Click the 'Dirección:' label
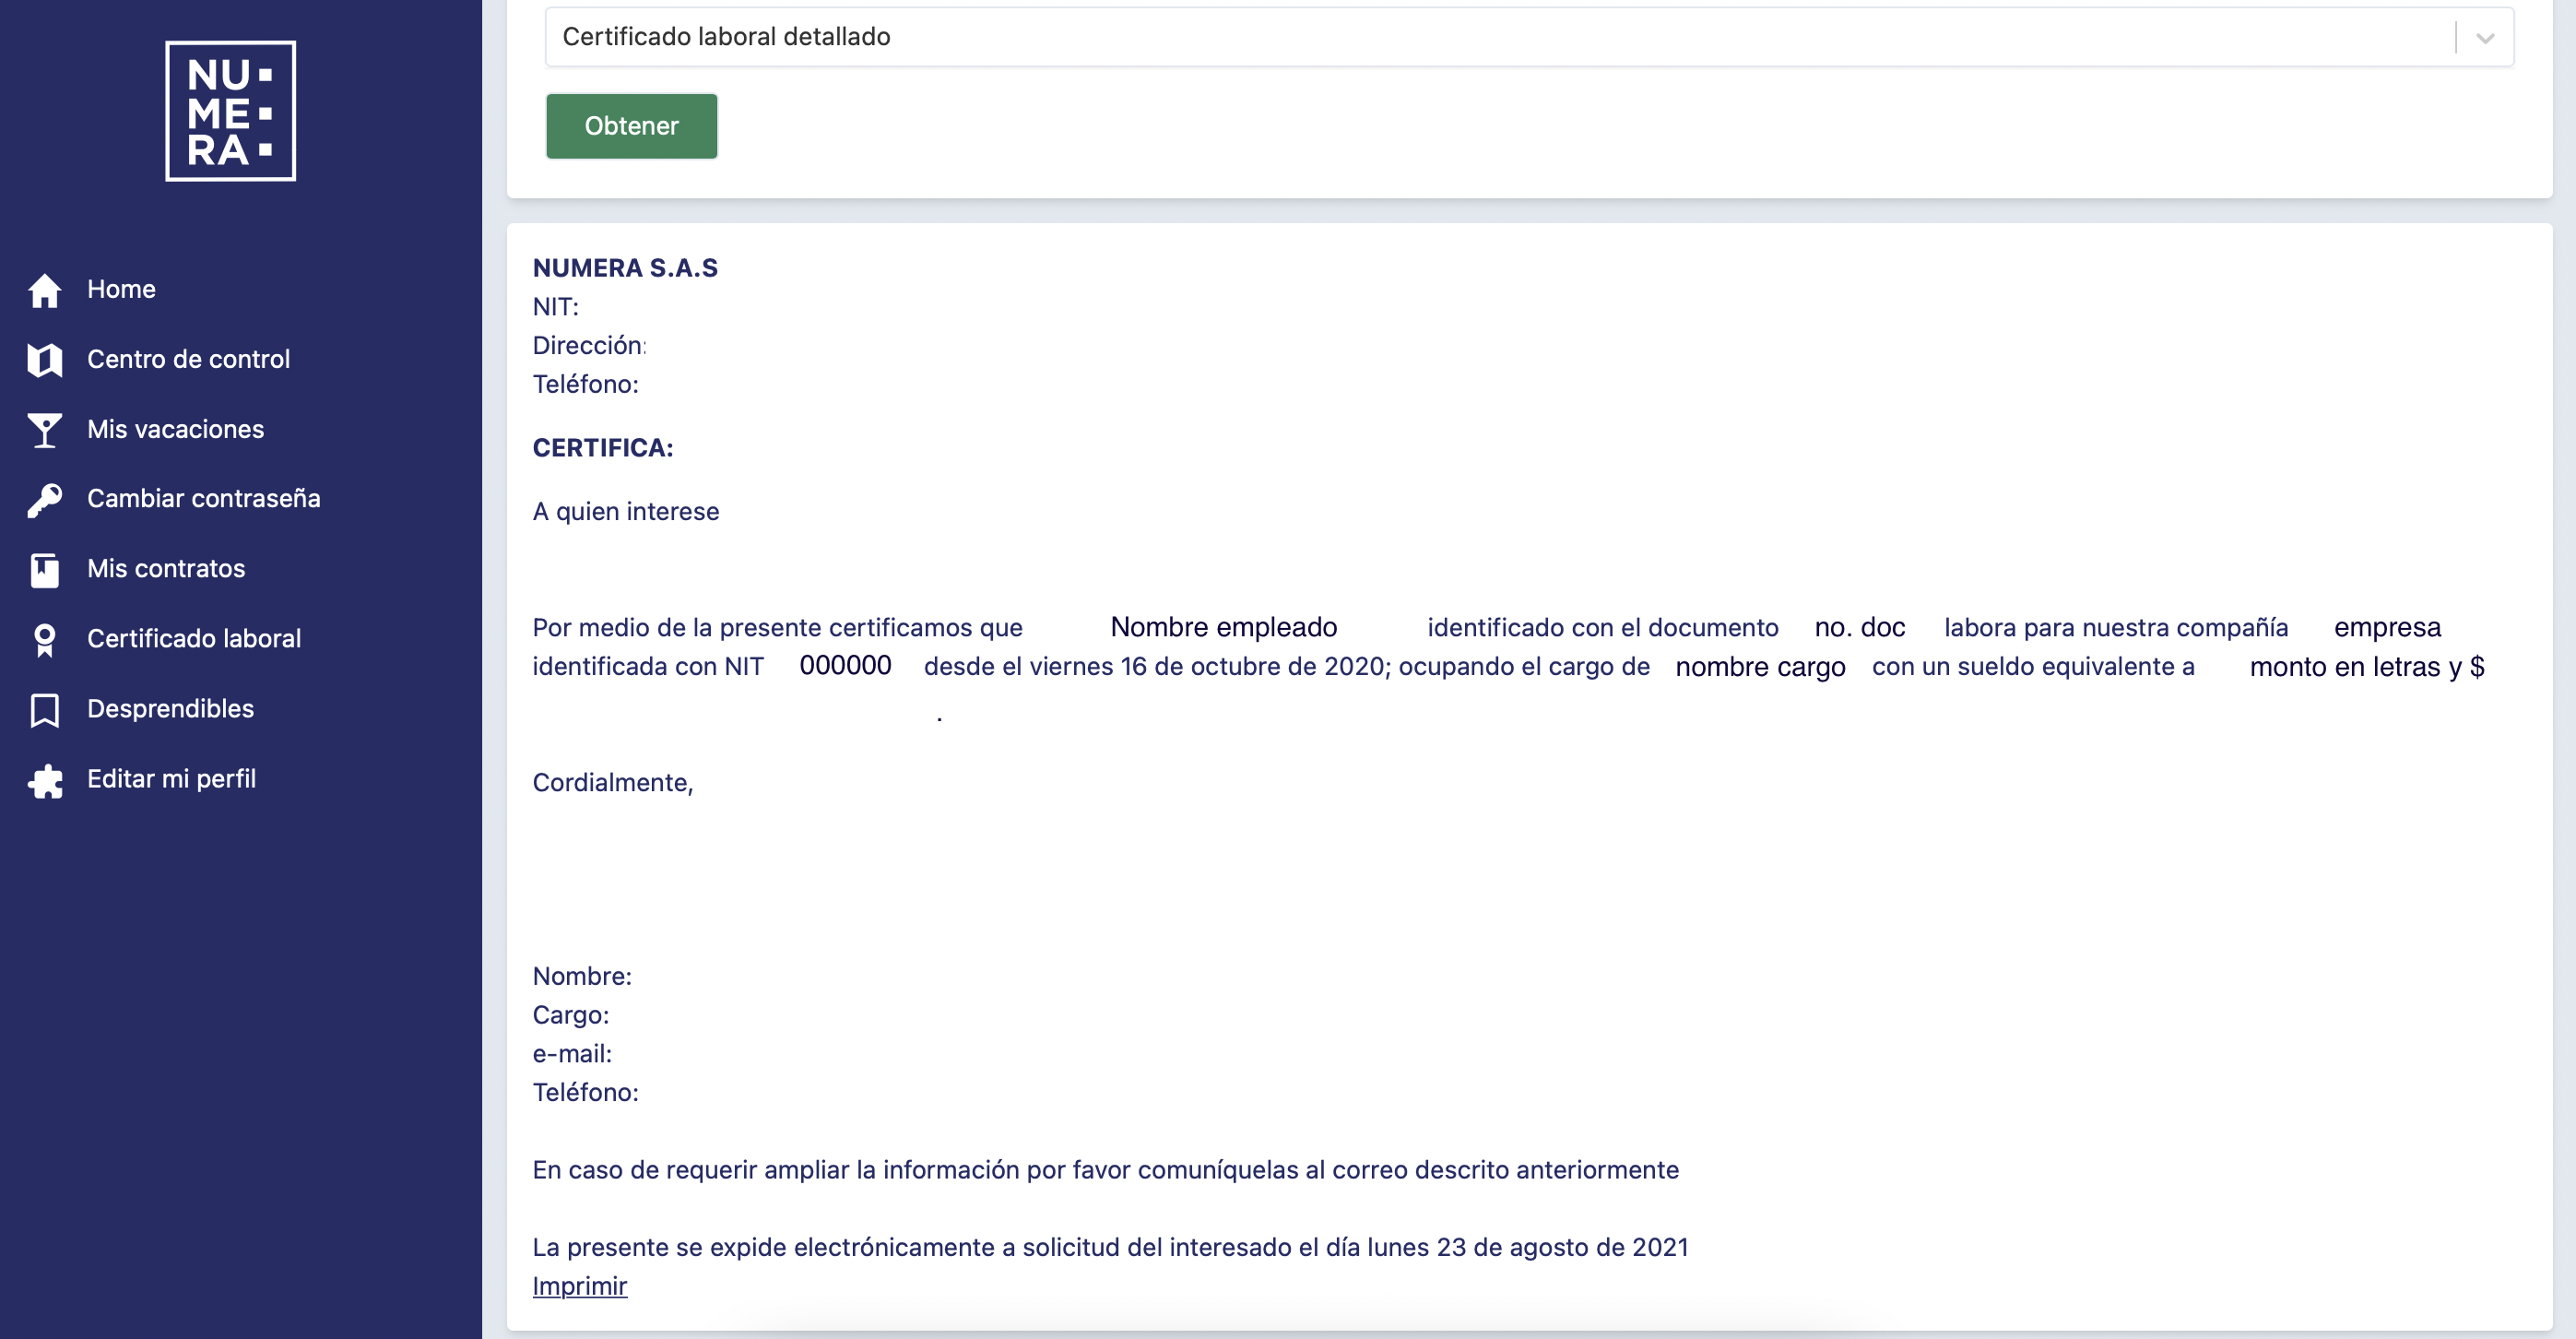Viewport: 2576px width, 1339px height. pos(589,345)
